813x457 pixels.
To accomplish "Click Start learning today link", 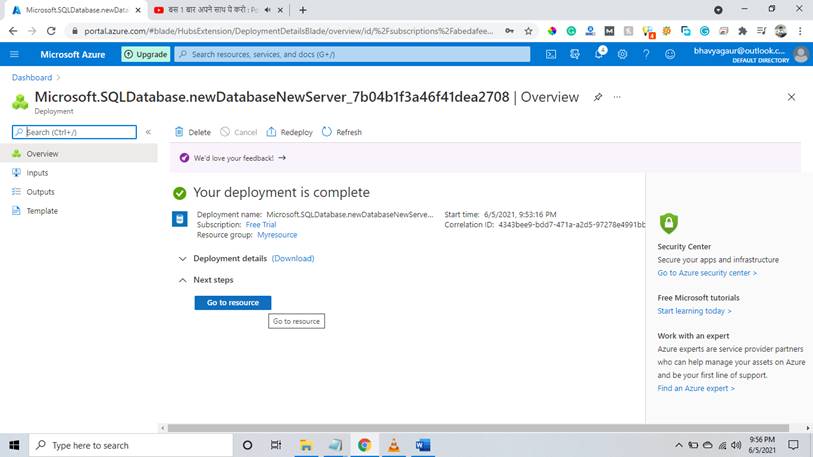I will coord(694,311).
